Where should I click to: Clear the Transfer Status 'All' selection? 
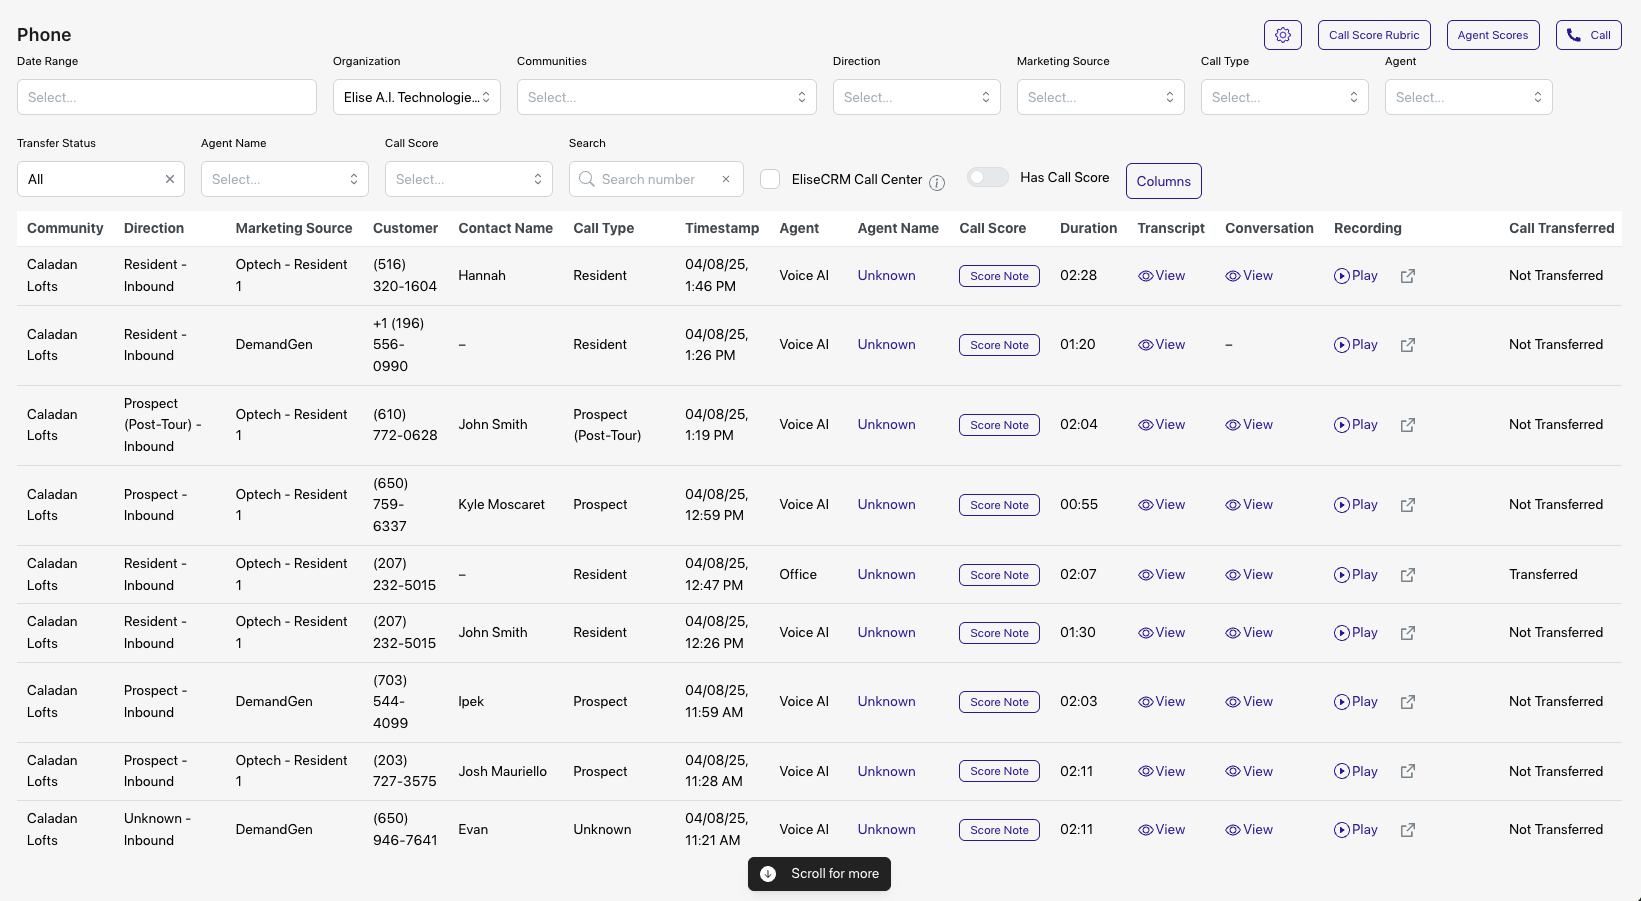(170, 179)
